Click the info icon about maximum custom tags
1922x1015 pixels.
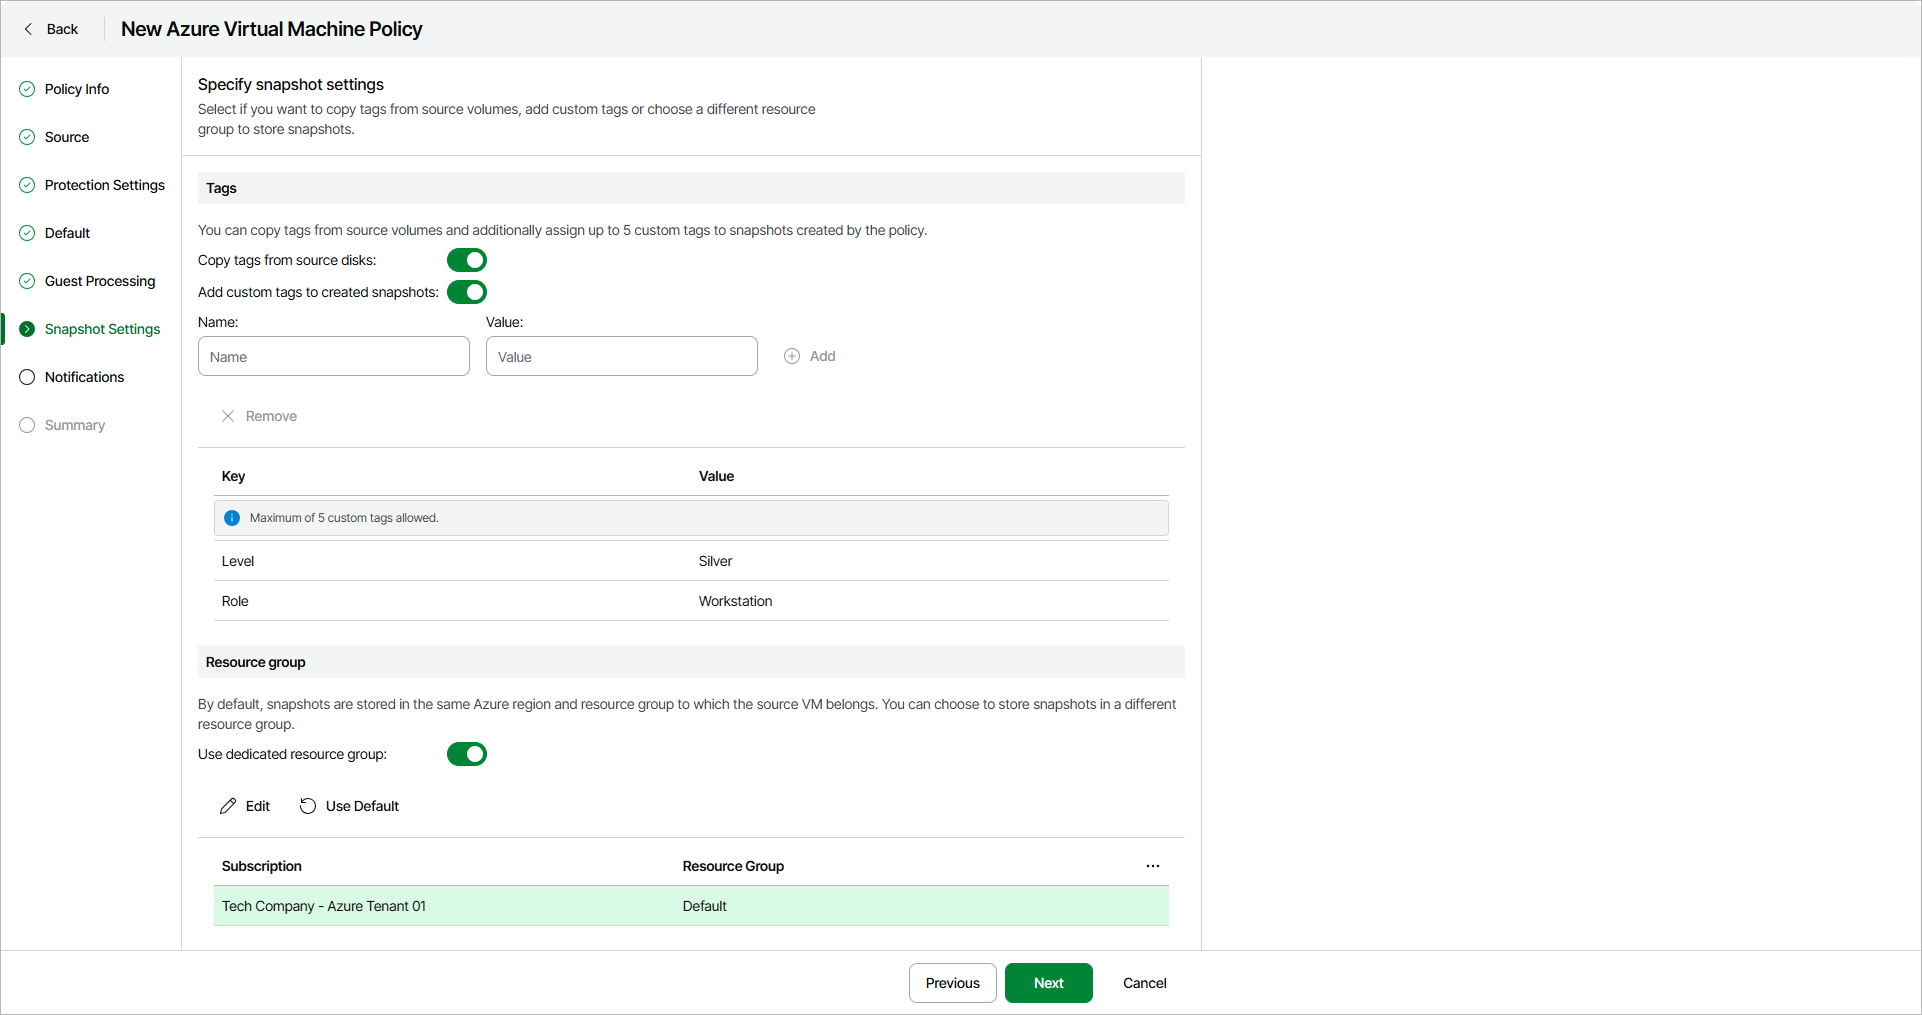pos(232,517)
